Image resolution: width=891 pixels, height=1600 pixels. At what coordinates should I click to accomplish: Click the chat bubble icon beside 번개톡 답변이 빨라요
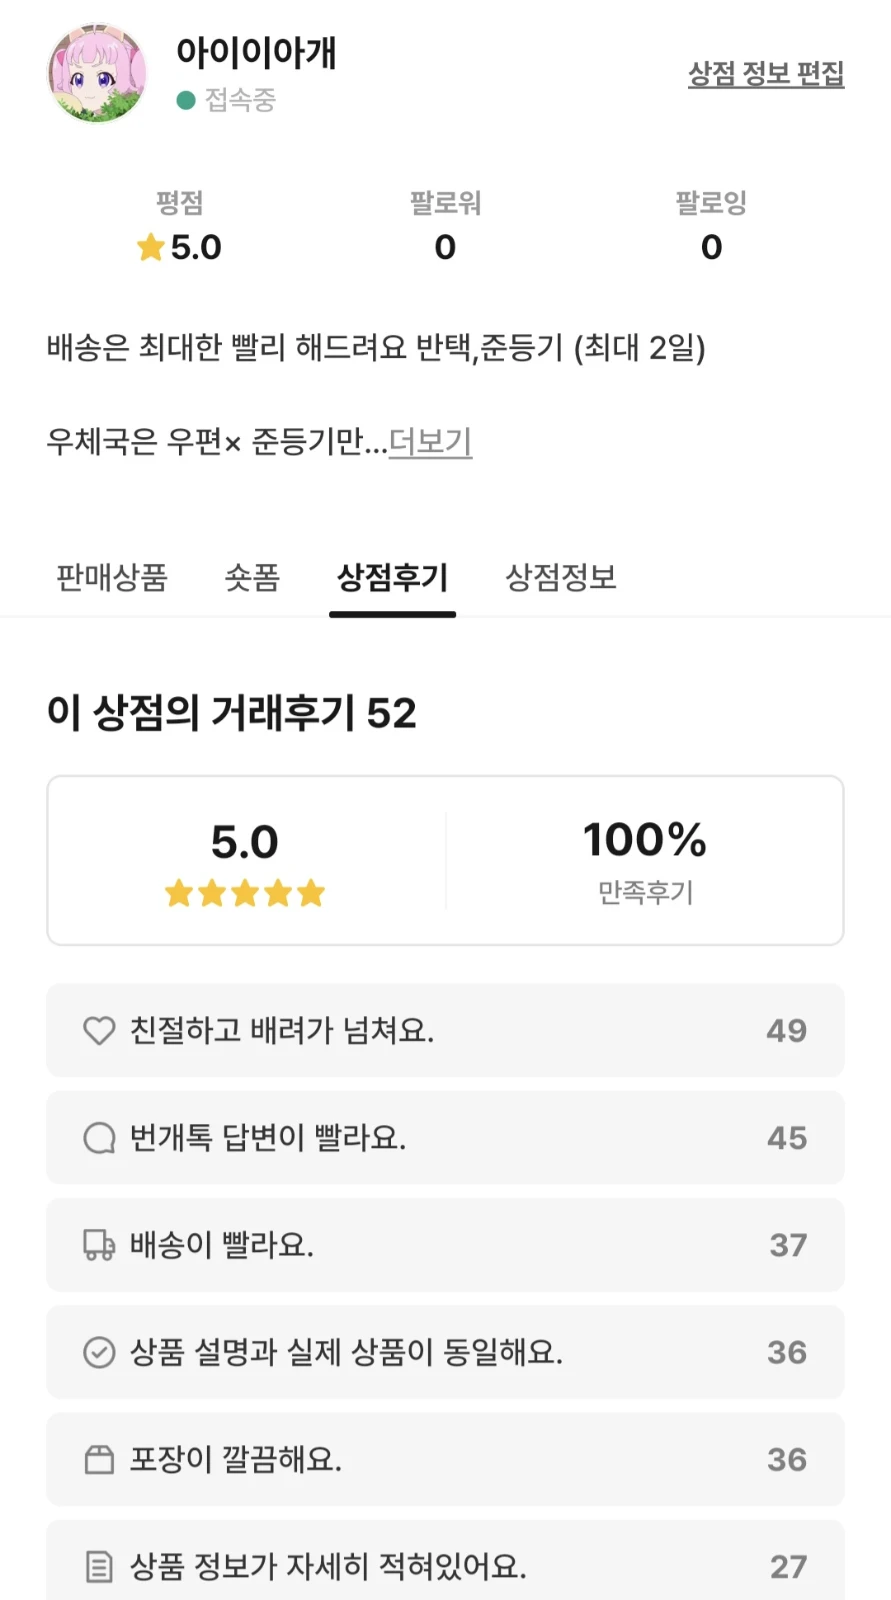99,1138
